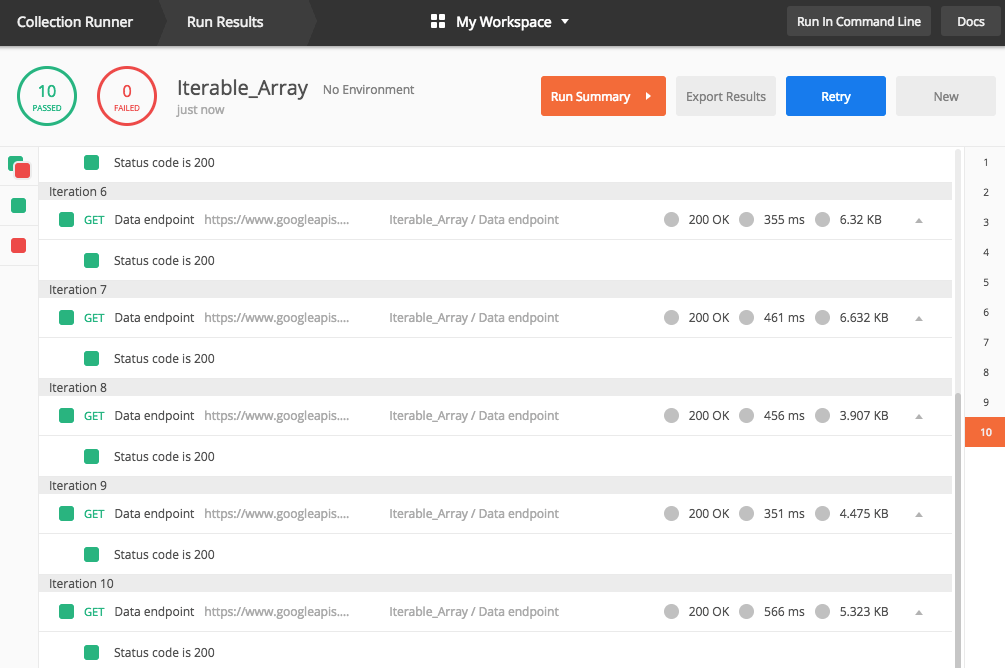The height and width of the screenshot is (668, 1005).
Task: Collapse Iteration 8's Data endpoint details
Action: coord(919,415)
